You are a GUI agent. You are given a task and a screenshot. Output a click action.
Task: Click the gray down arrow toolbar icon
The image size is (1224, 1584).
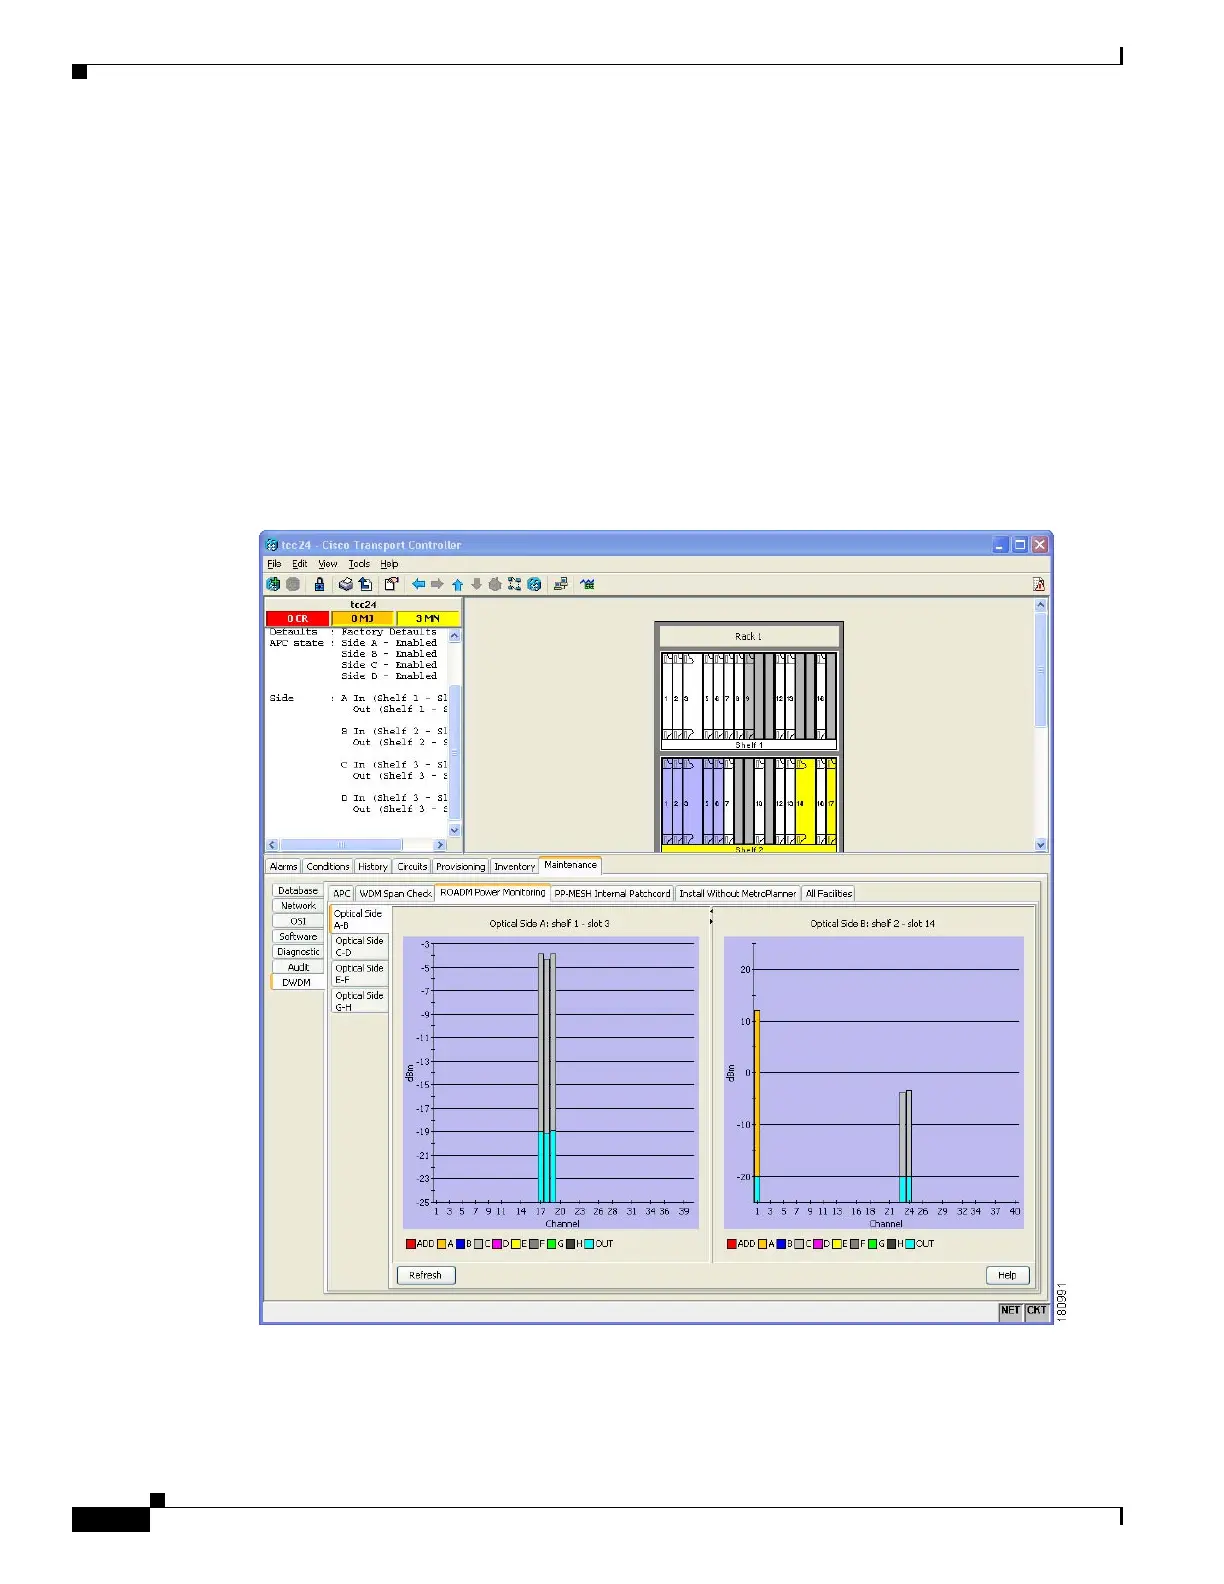click(x=476, y=584)
